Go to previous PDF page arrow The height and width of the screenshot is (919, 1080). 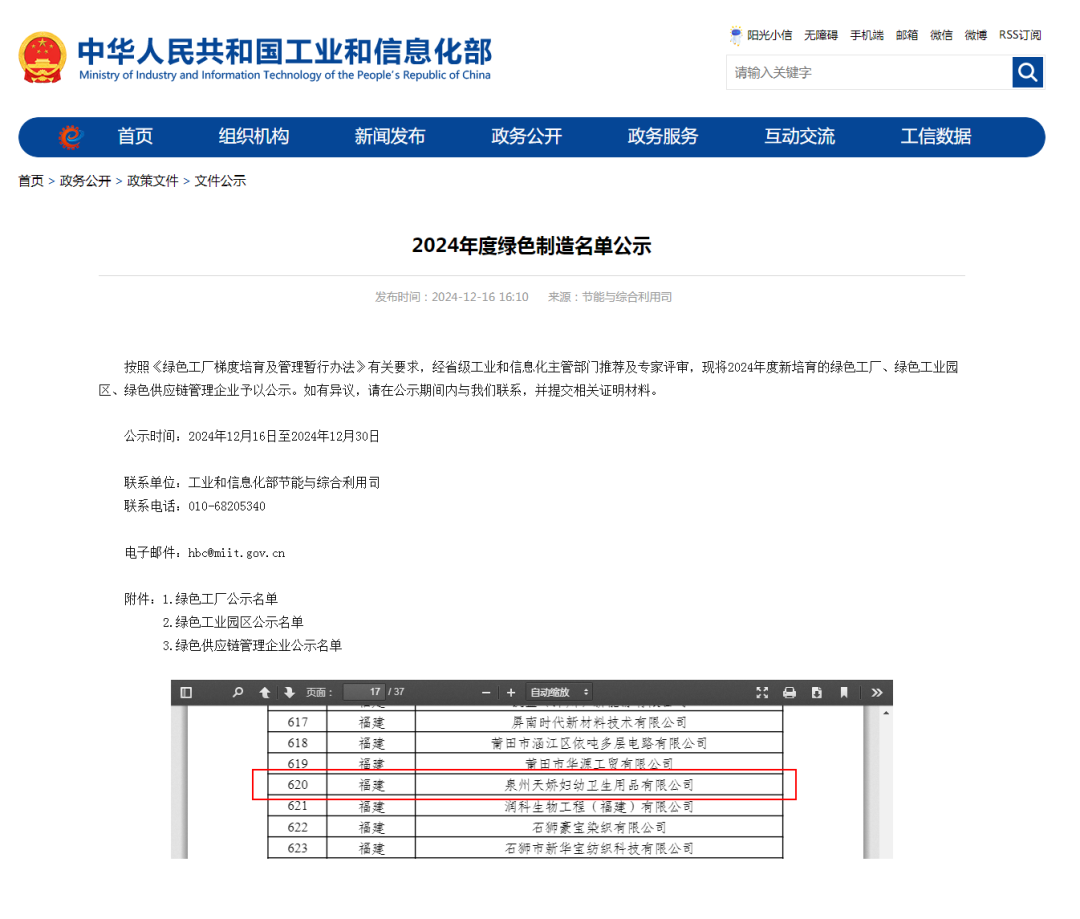(x=265, y=692)
